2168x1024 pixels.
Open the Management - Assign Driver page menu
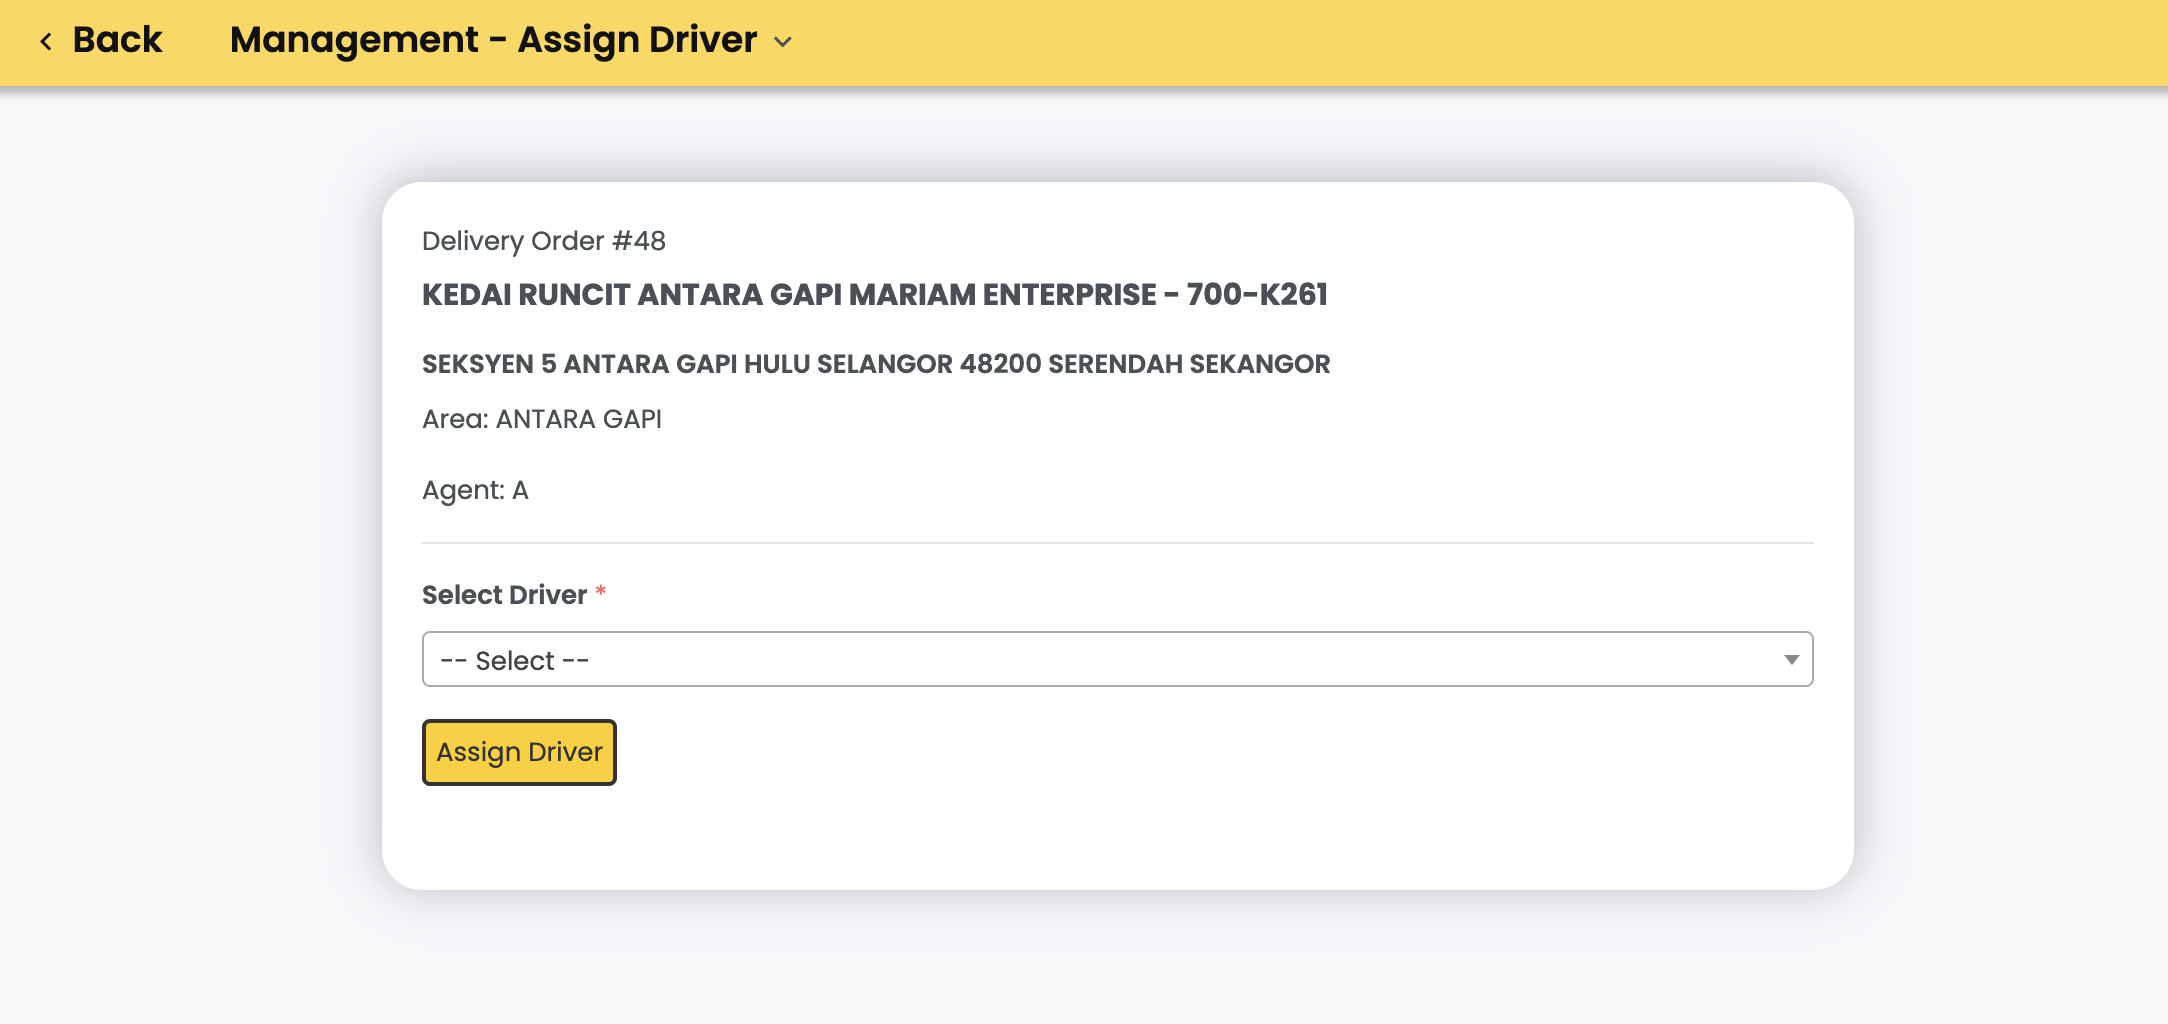493,40
